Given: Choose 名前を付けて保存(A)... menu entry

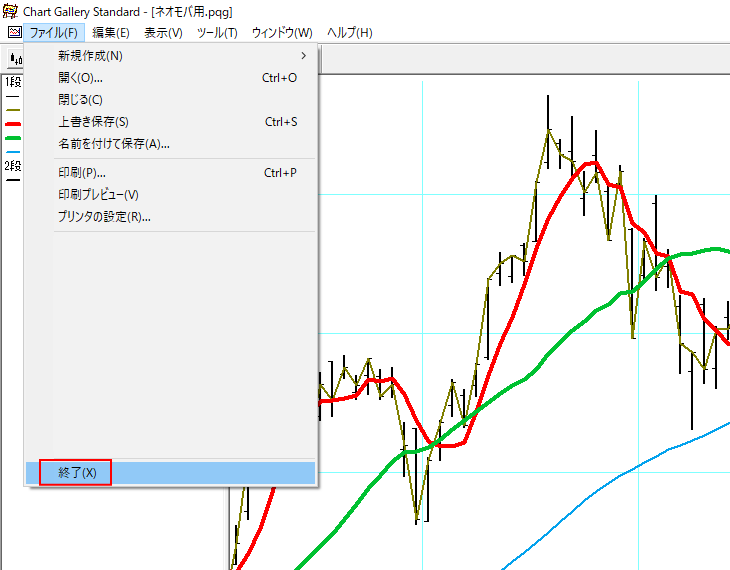Looking at the screenshot, I should [x=113, y=144].
